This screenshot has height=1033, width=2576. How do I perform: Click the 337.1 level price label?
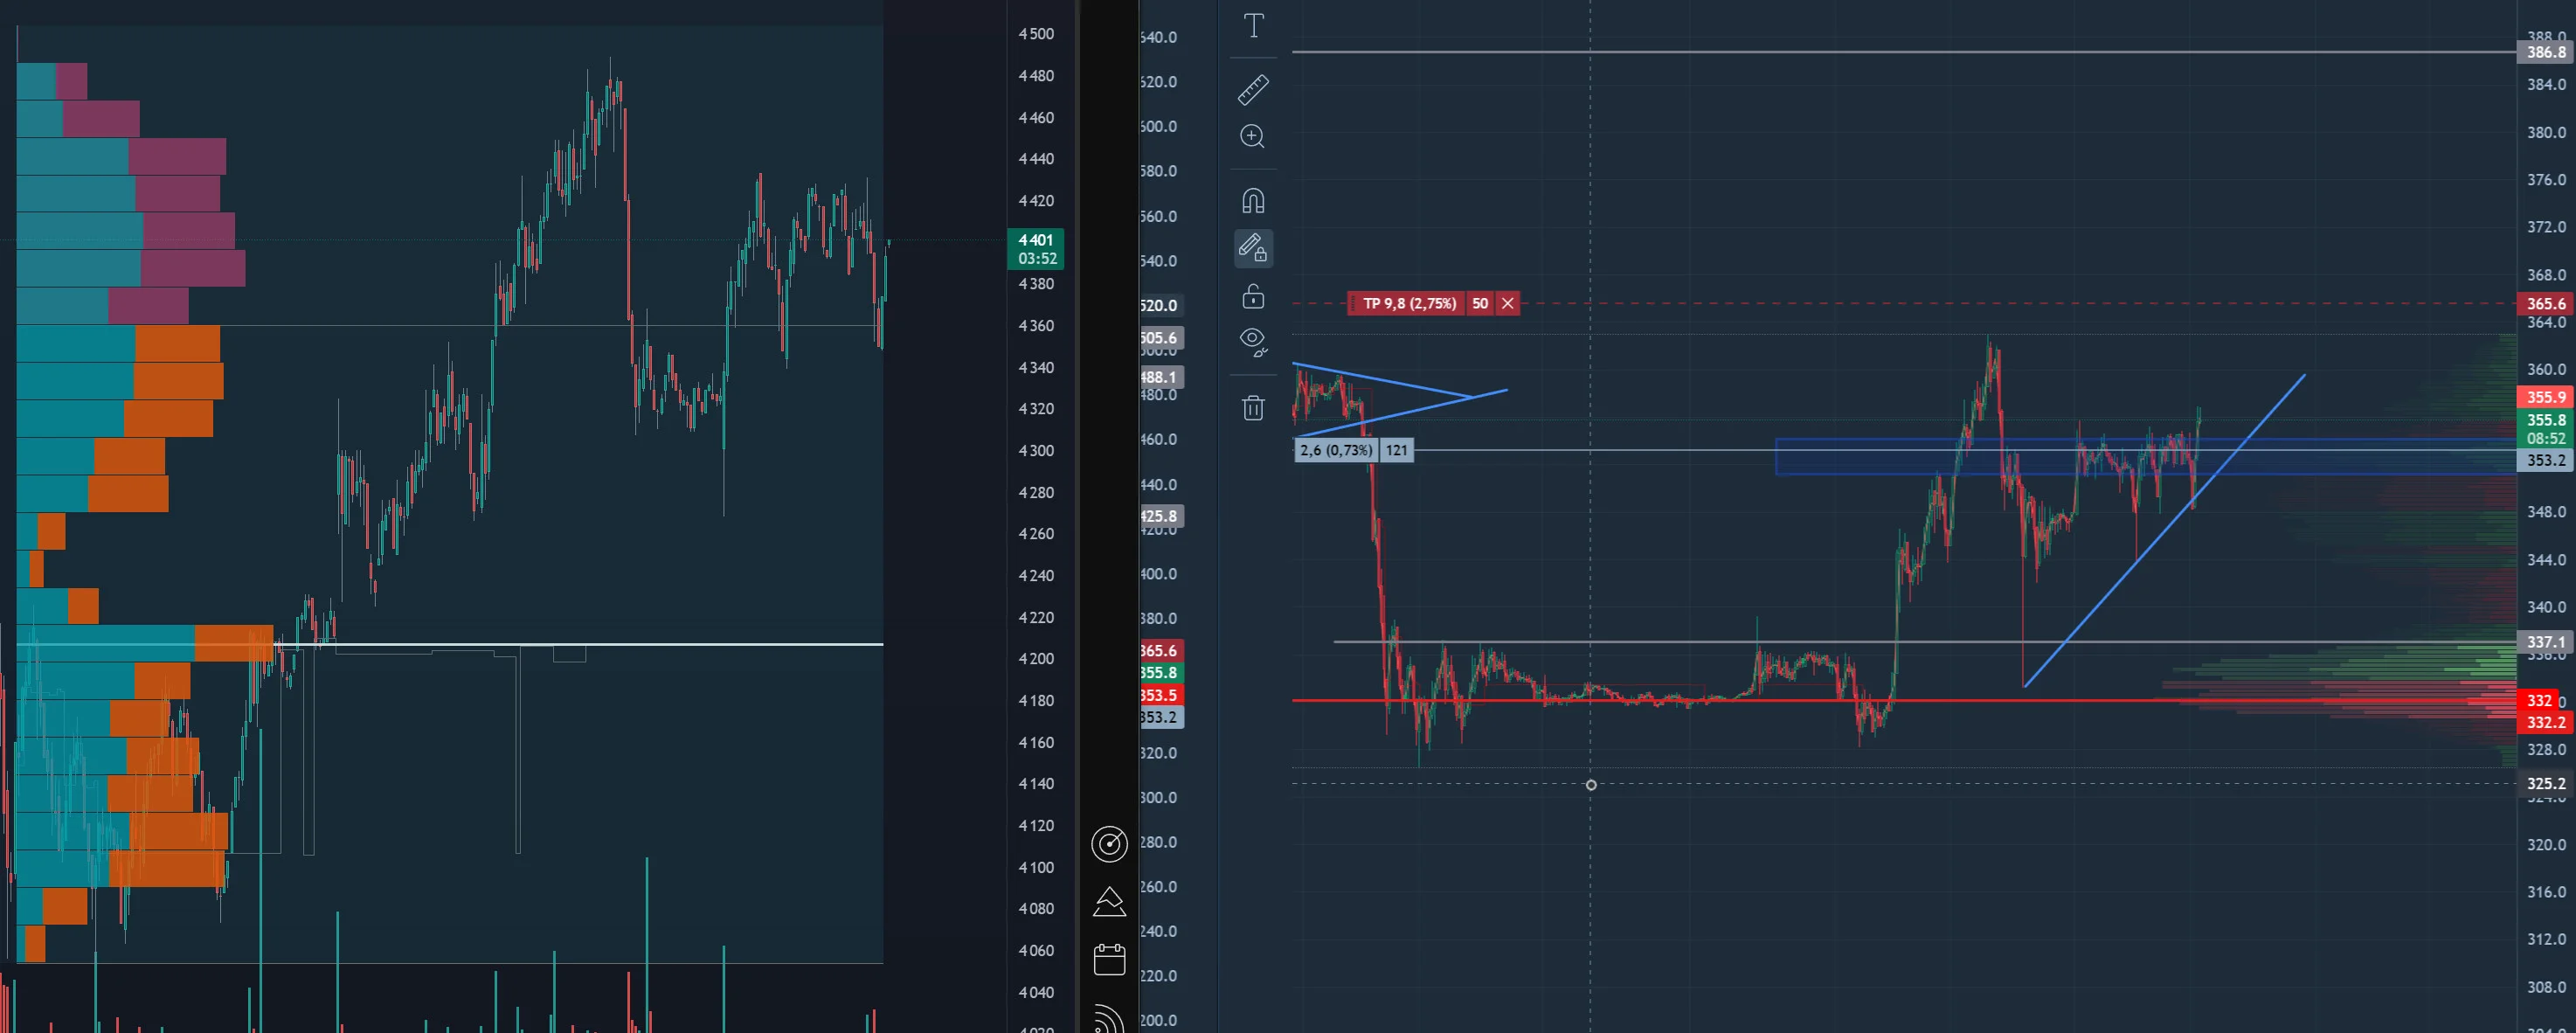2546,642
